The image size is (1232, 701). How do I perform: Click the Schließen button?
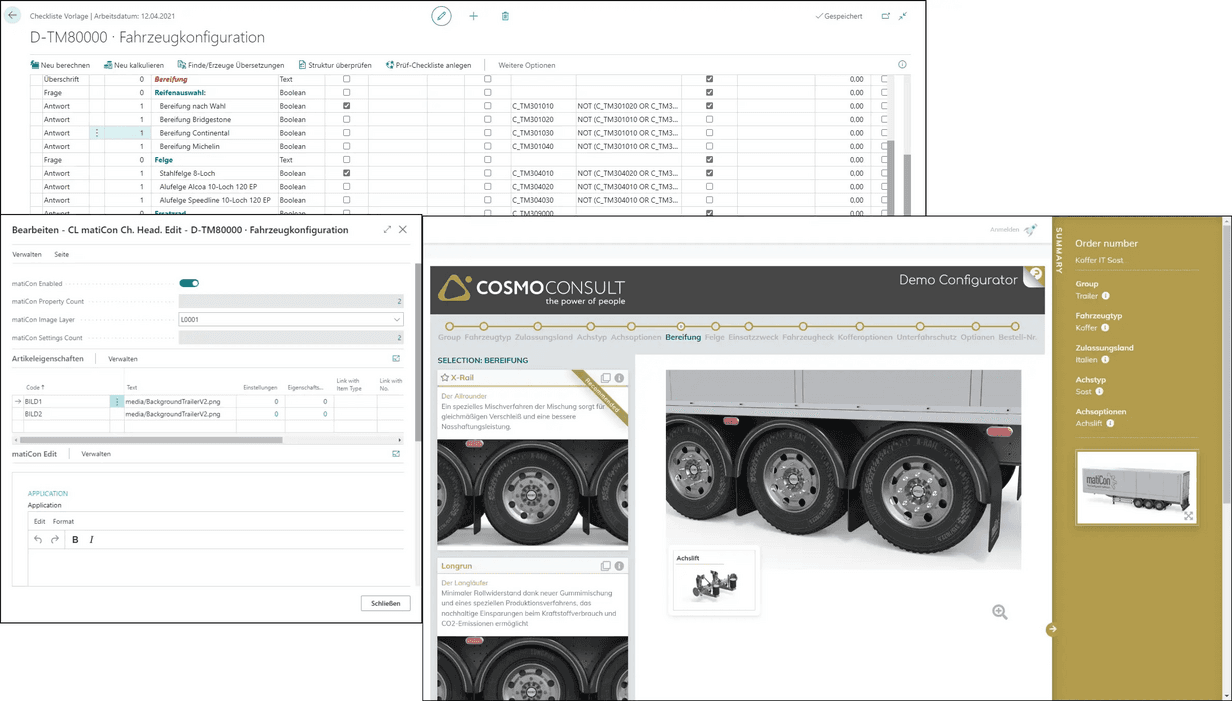(x=385, y=603)
